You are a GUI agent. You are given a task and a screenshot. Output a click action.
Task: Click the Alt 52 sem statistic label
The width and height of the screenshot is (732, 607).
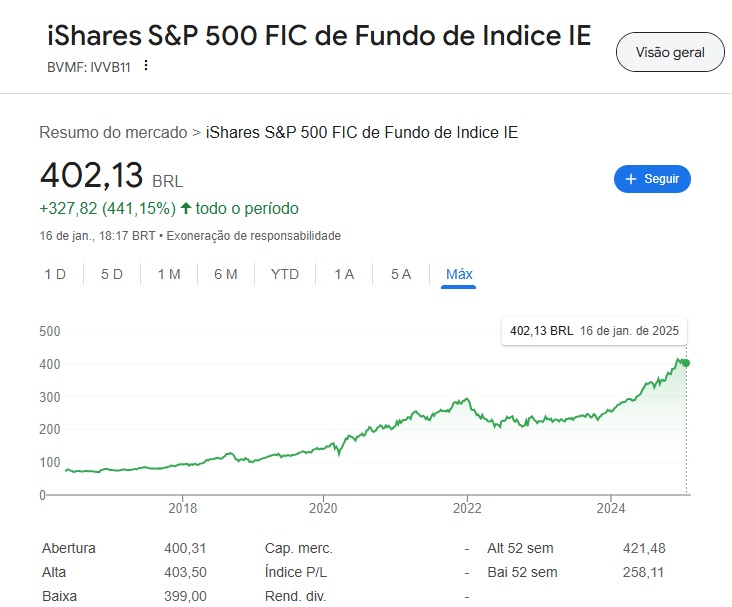click(520, 549)
